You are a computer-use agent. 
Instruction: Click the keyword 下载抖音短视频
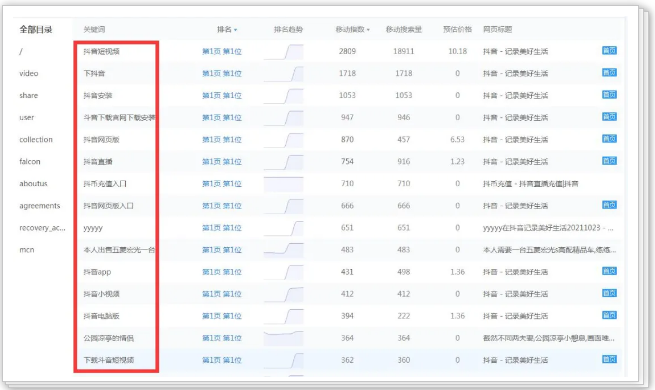coord(109,360)
